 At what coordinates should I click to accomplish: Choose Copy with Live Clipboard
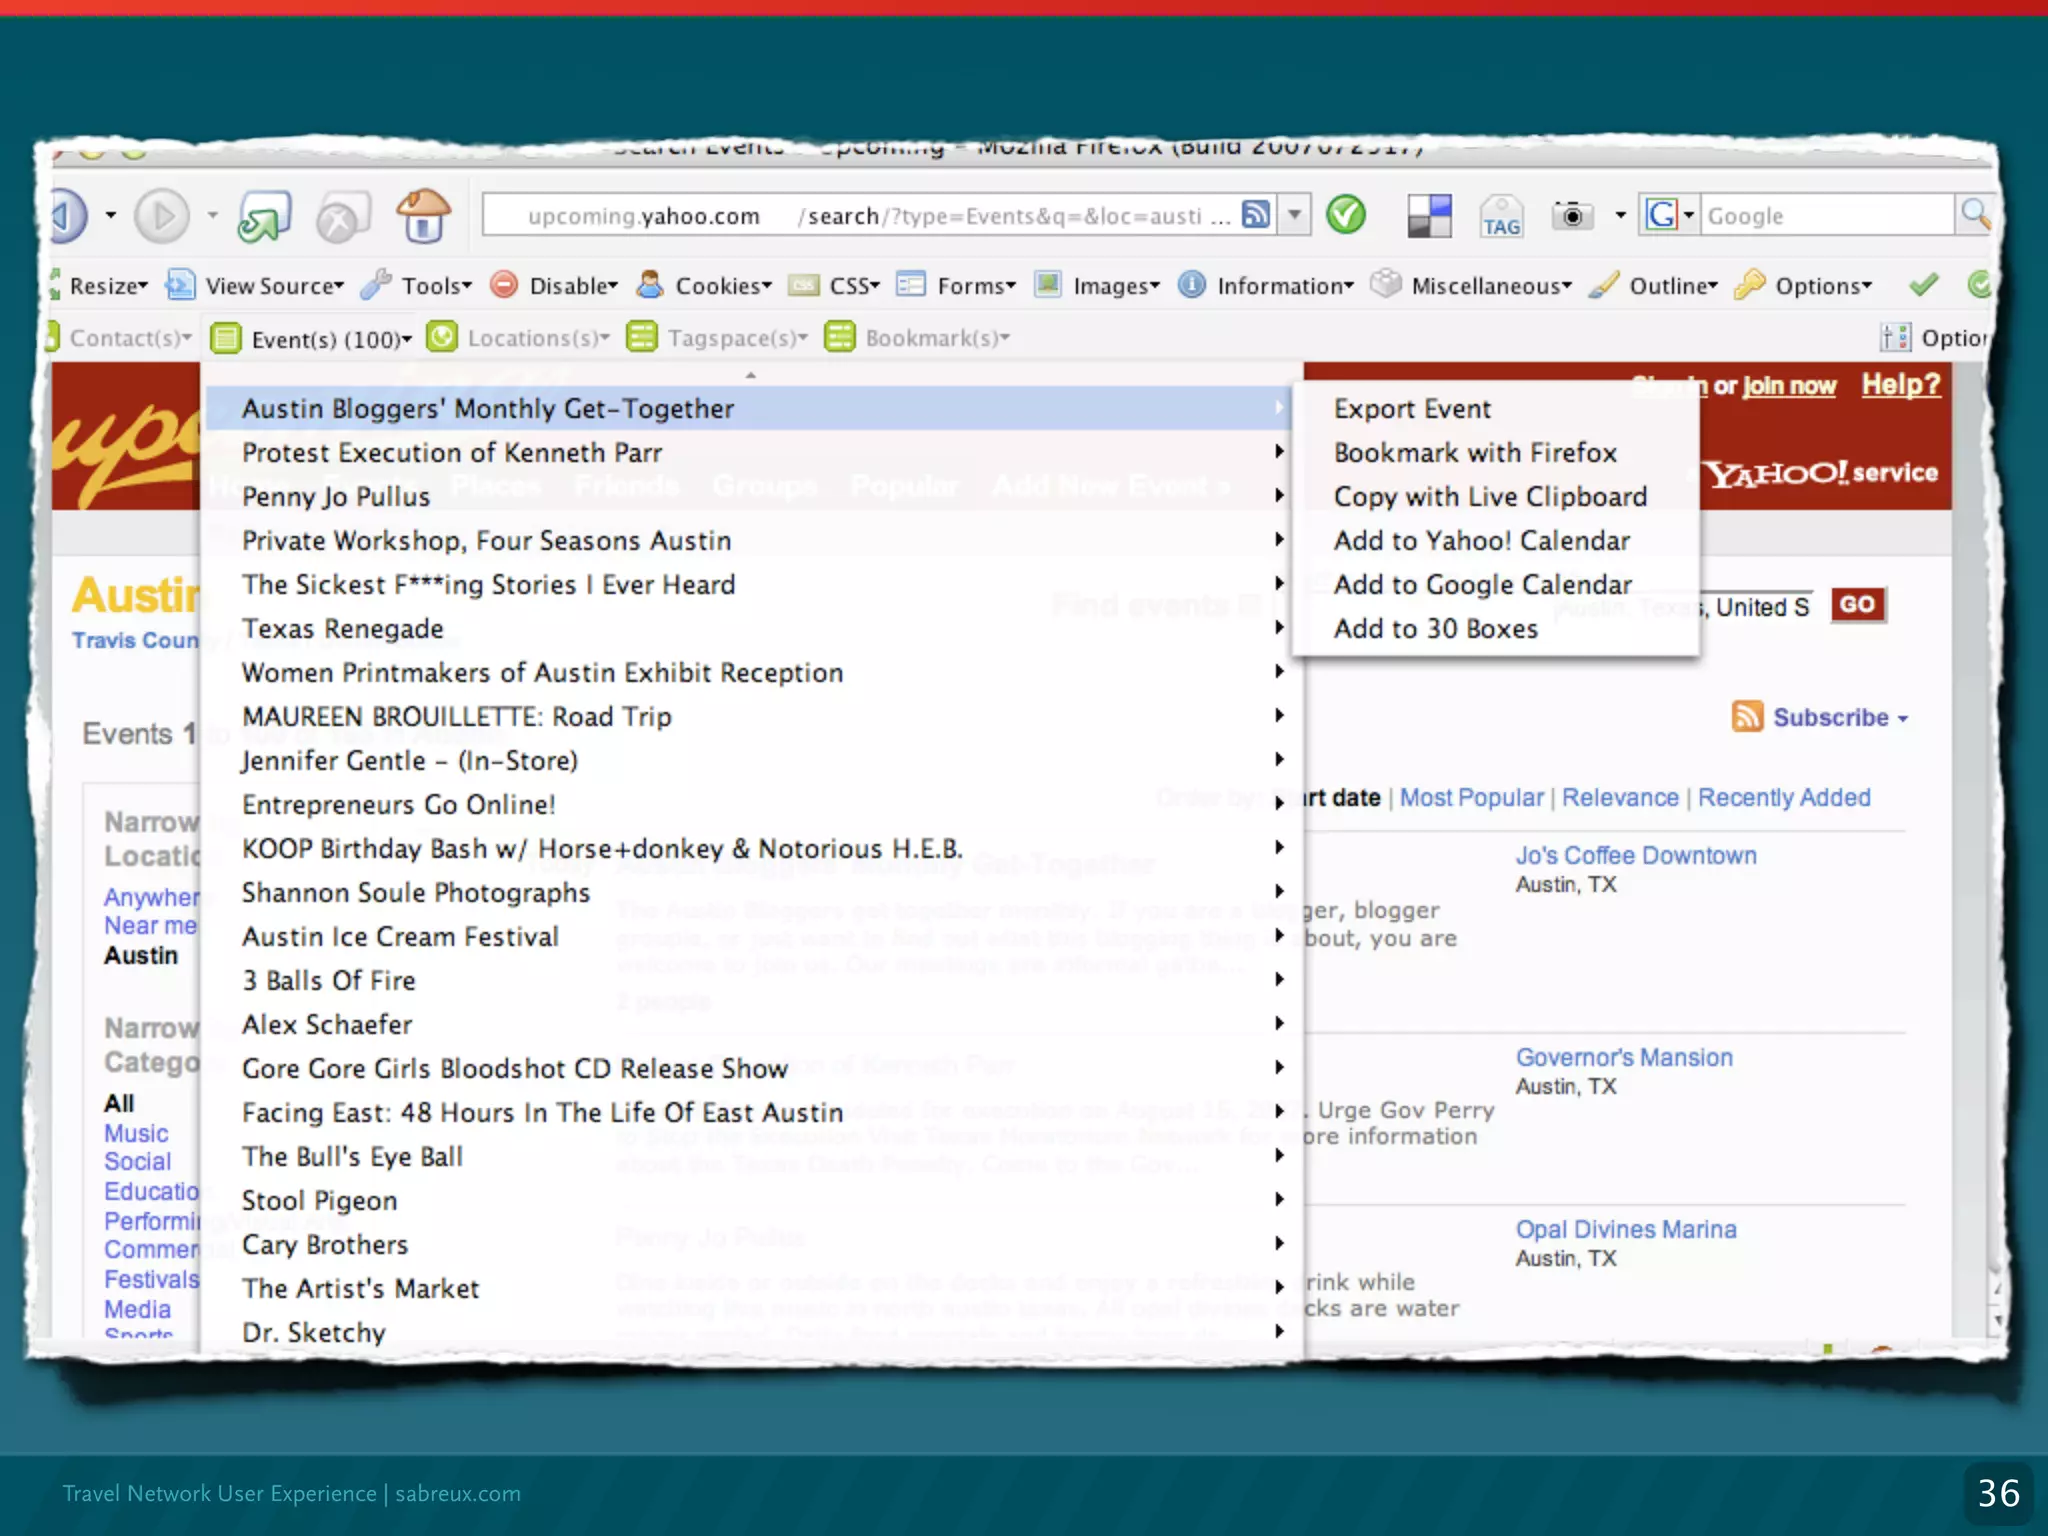click(x=1496, y=496)
